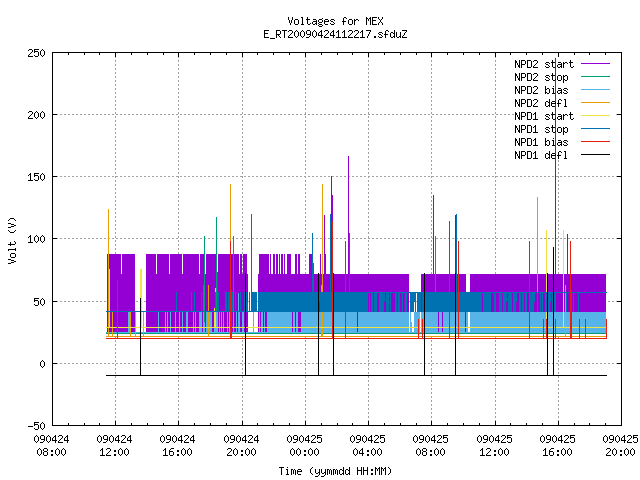Click the x-axis tick '090425 16:00'
Screen dimensions: 640x480
[558, 446]
